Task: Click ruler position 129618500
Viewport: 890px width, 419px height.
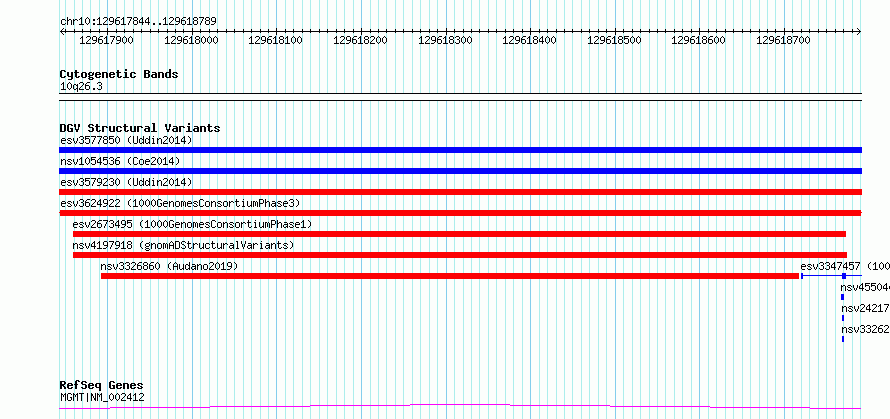Action: tap(615, 40)
